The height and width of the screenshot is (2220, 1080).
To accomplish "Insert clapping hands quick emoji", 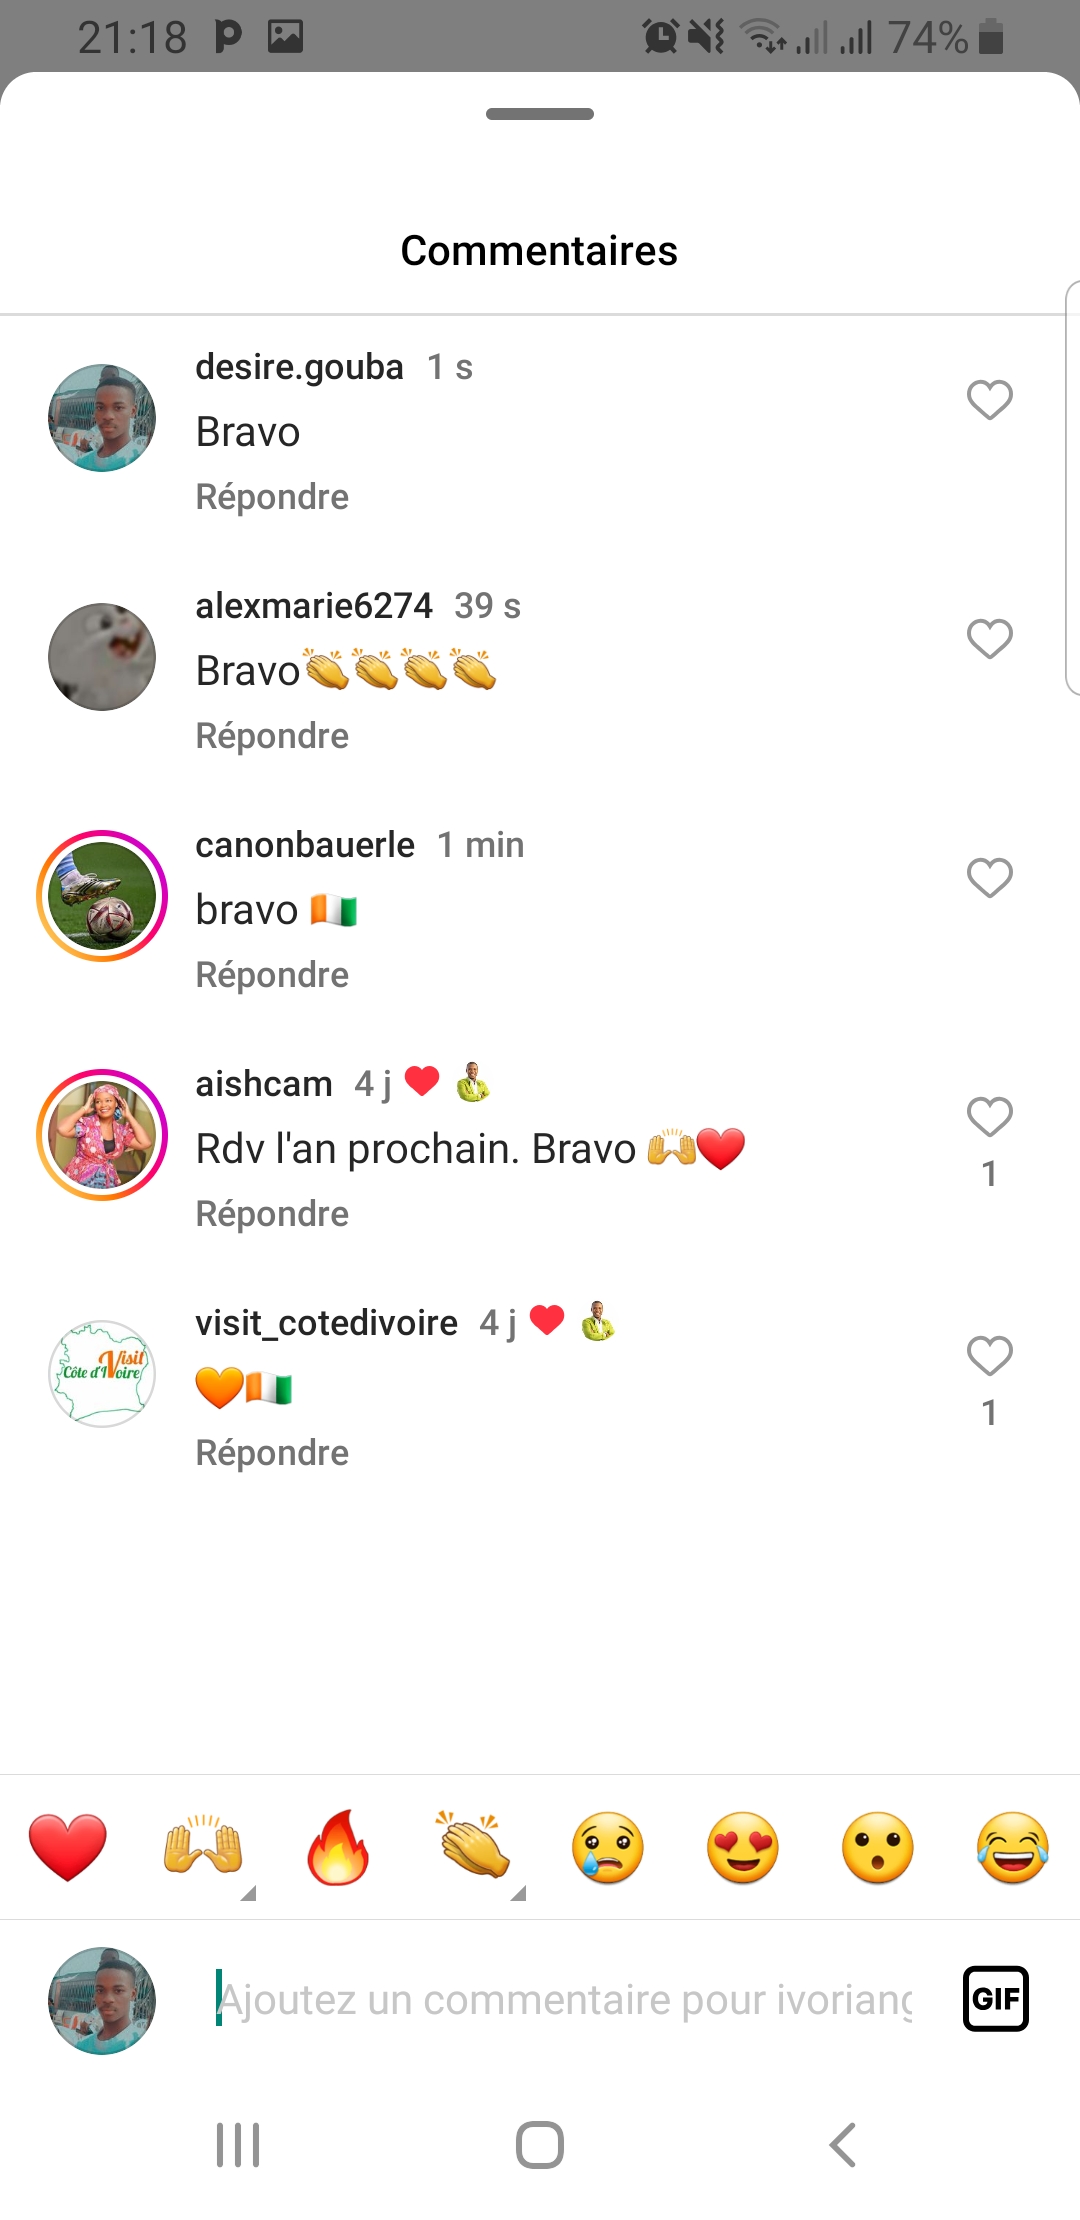I will pos(473,1845).
